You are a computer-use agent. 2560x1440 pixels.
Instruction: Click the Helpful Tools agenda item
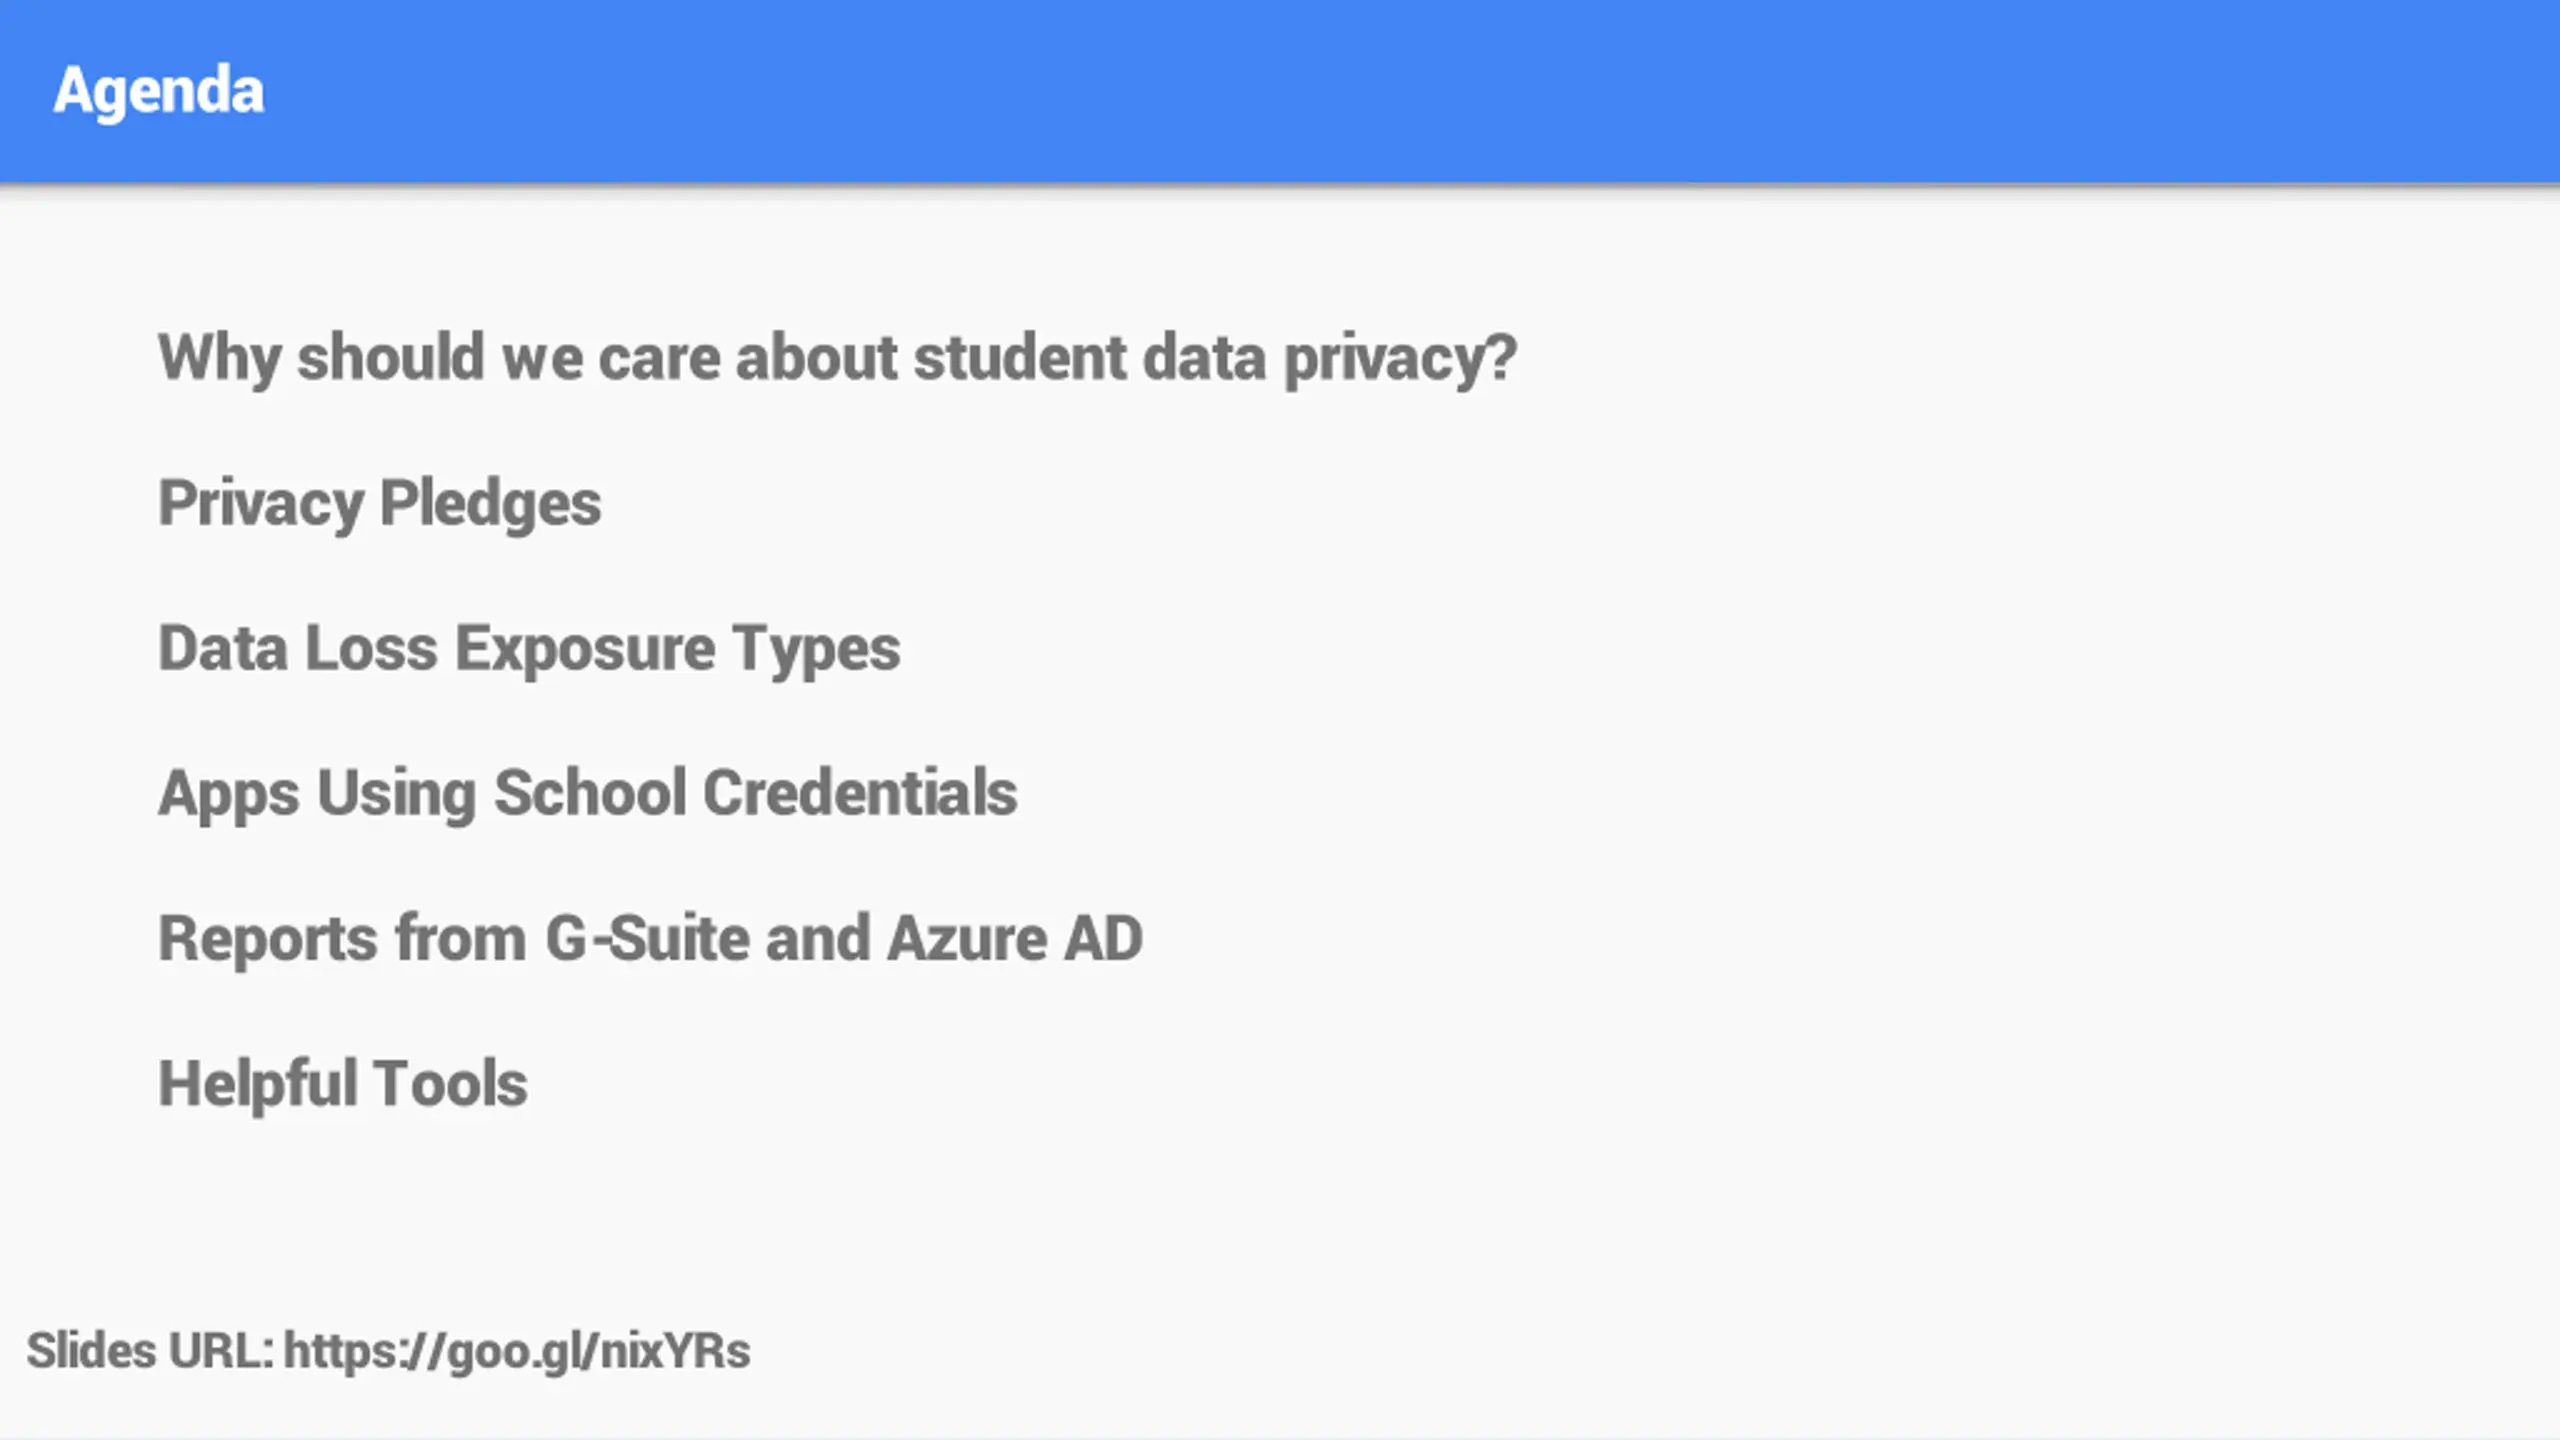point(343,1084)
